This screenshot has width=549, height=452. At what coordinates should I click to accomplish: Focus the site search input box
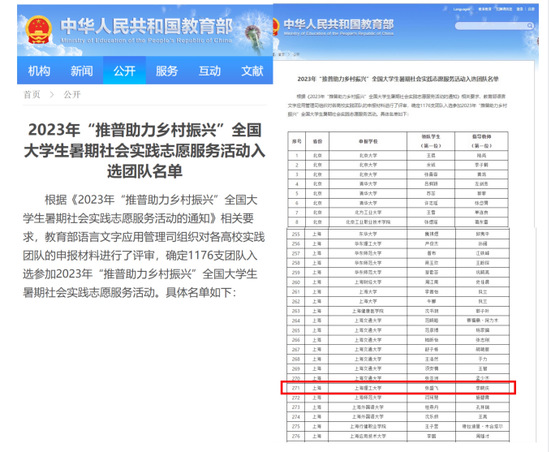(x=491, y=26)
